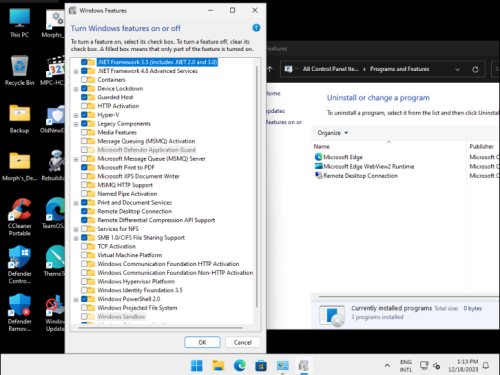Expand the Hyper-V tree node
The height and width of the screenshot is (375, 500).
(76, 115)
